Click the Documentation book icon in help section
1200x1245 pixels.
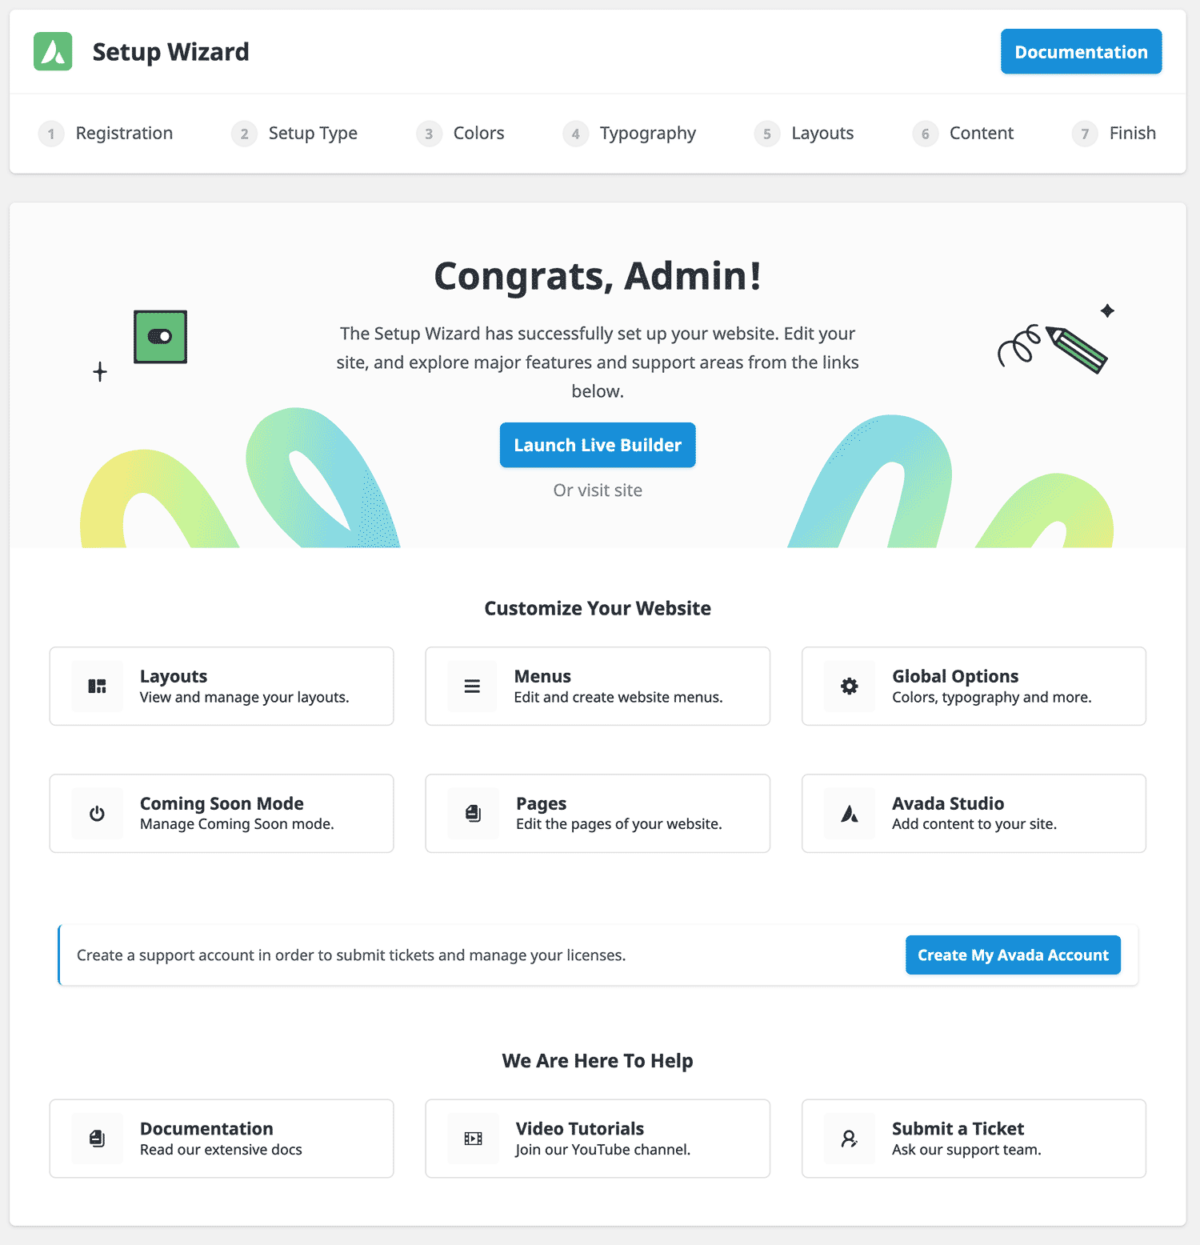(x=96, y=1138)
